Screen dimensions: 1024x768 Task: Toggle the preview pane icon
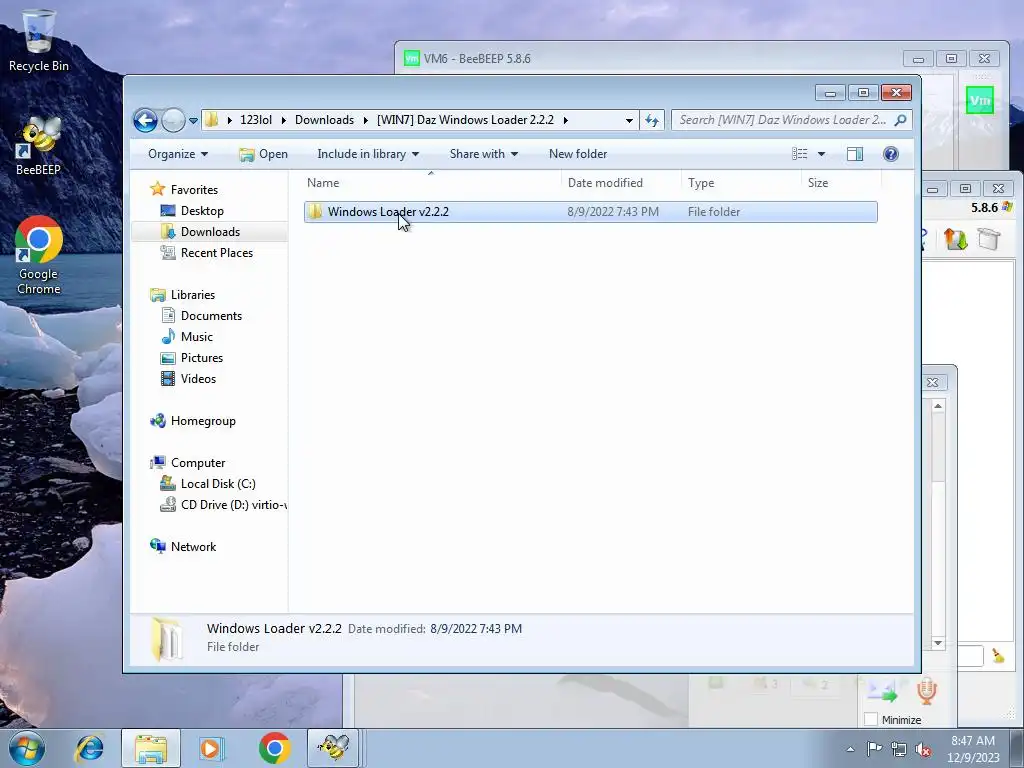point(855,154)
